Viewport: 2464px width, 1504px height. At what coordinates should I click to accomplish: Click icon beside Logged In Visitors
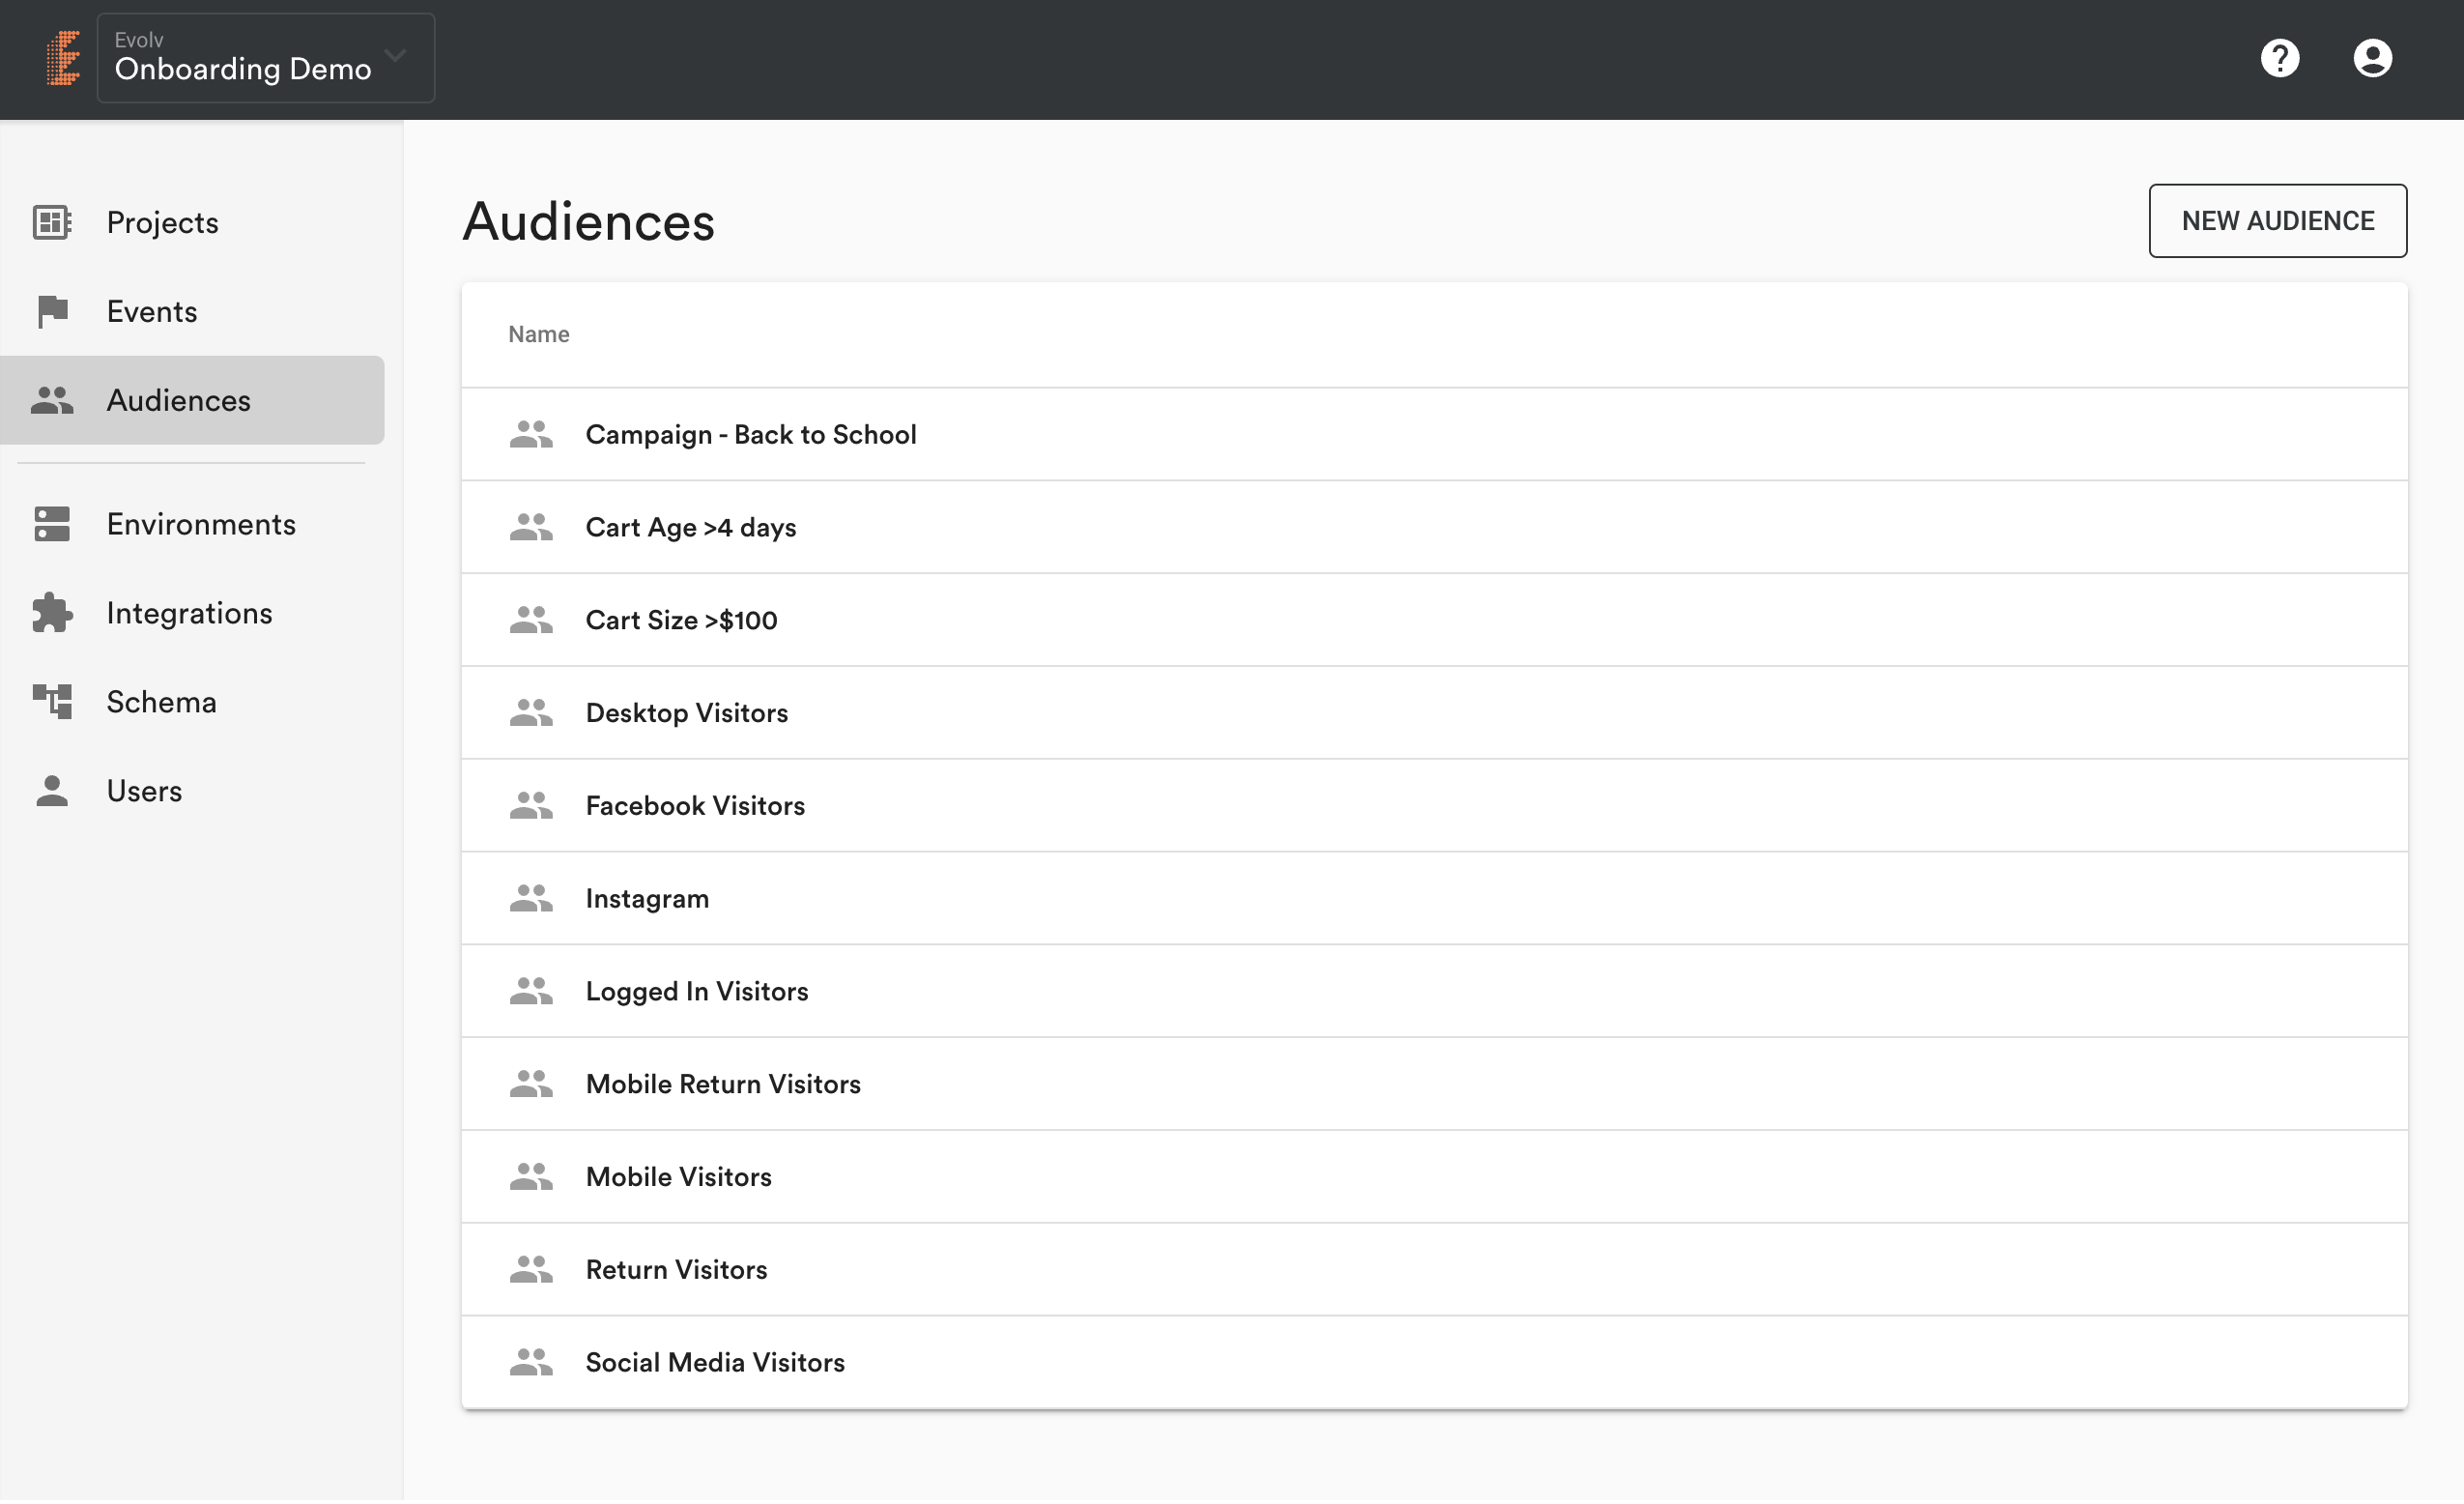pos(531,993)
